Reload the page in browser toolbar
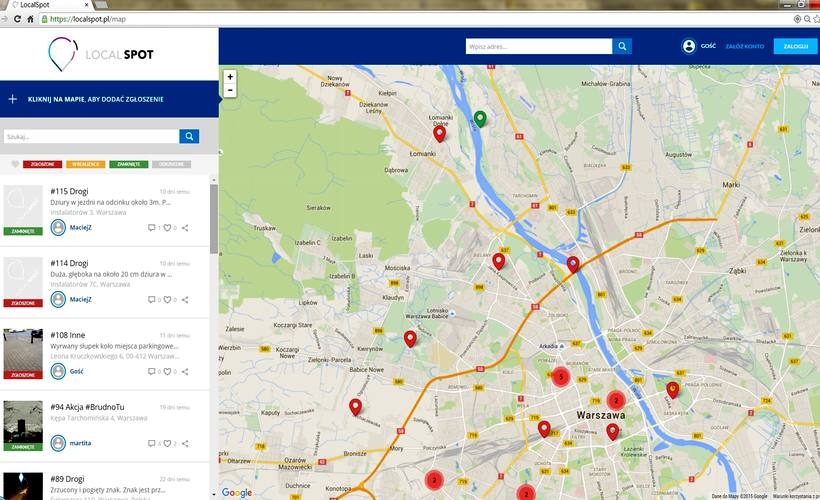 (17, 19)
